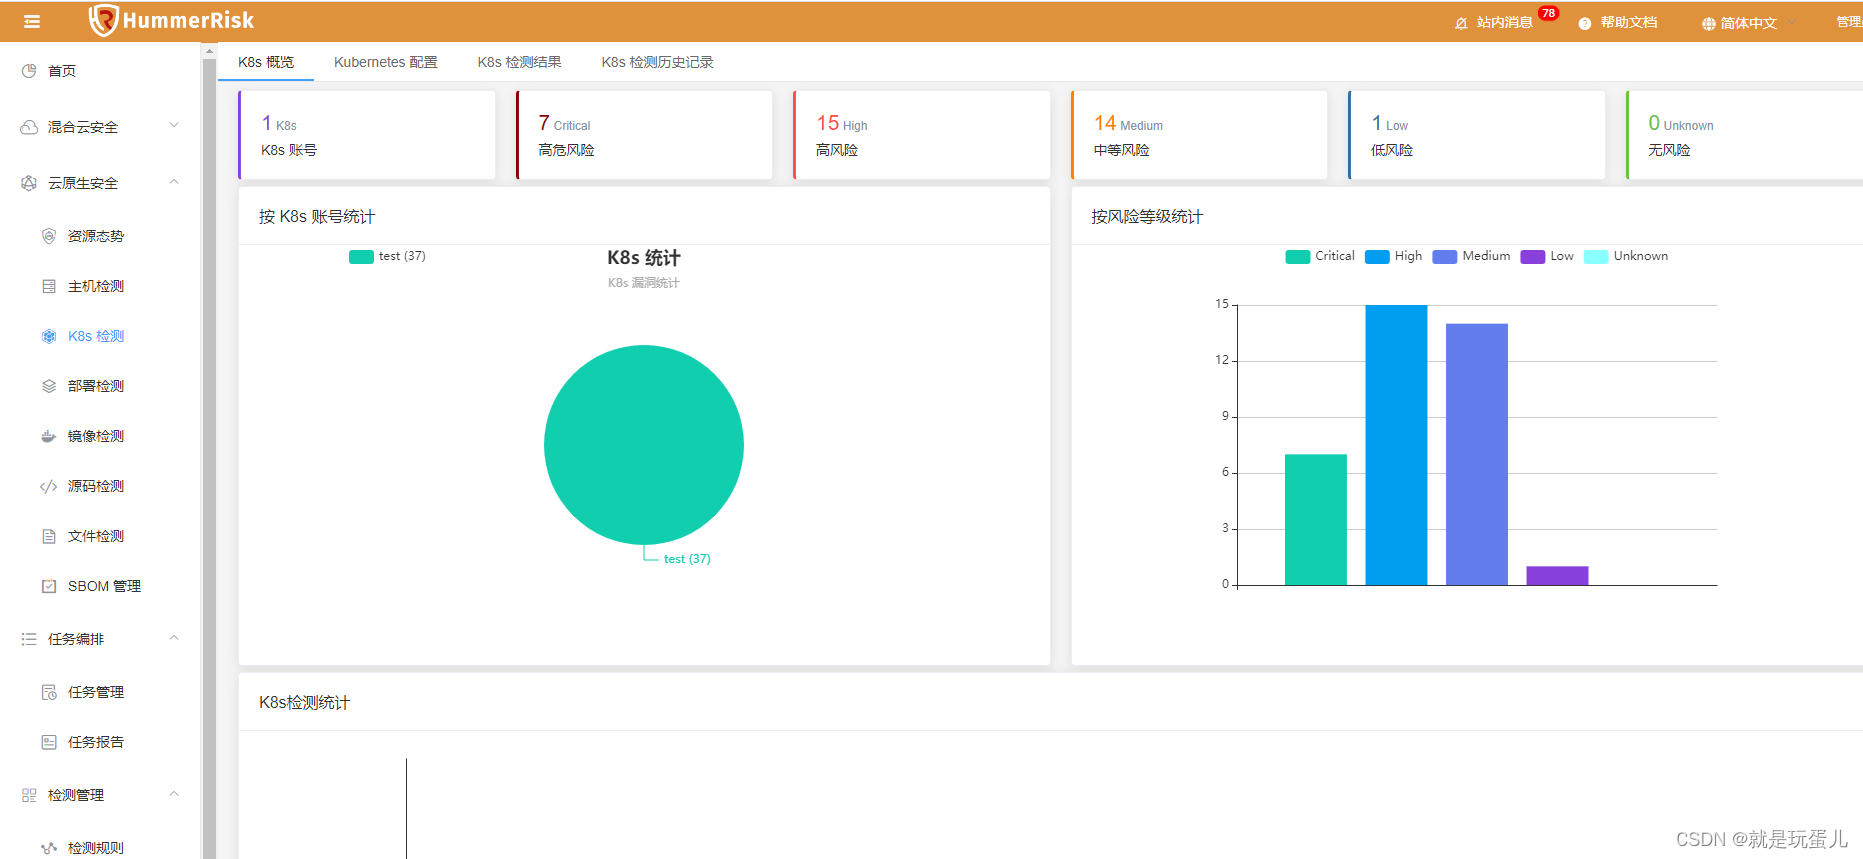Click the 检测规则 branch icon
Image resolution: width=1863 pixels, height=859 pixels.
click(49, 848)
